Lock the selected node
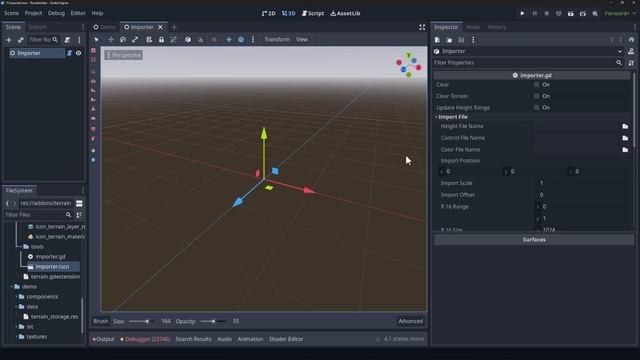The image size is (640, 360). pos(161,40)
